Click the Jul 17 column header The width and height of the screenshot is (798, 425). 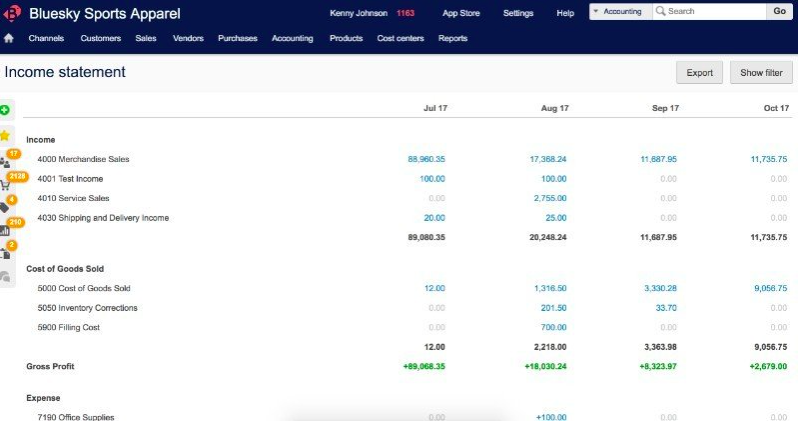click(x=435, y=108)
